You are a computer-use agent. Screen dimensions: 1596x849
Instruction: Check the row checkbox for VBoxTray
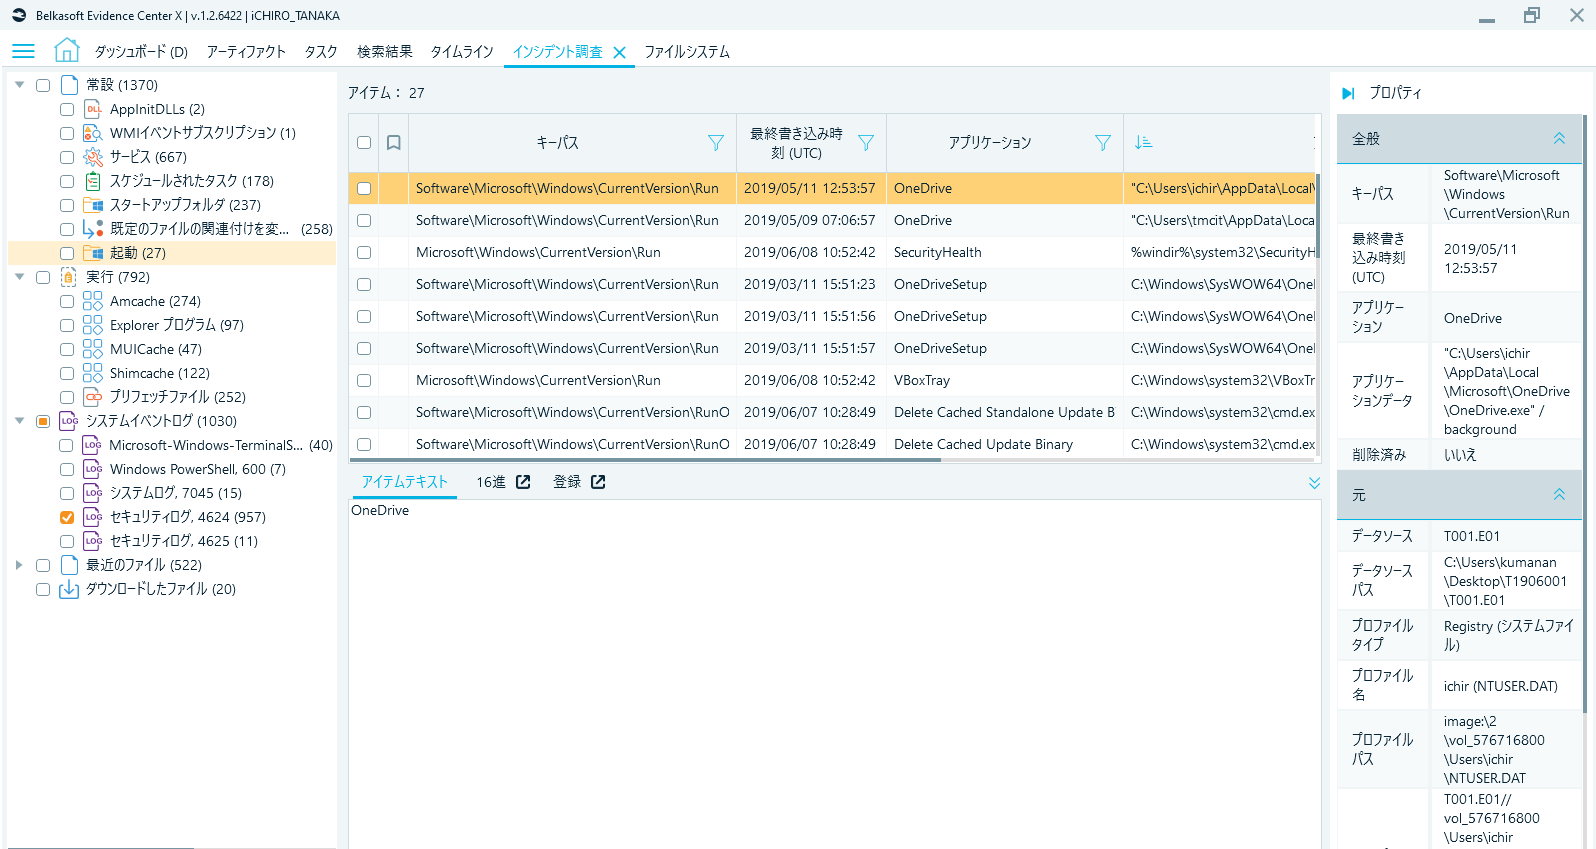click(364, 380)
